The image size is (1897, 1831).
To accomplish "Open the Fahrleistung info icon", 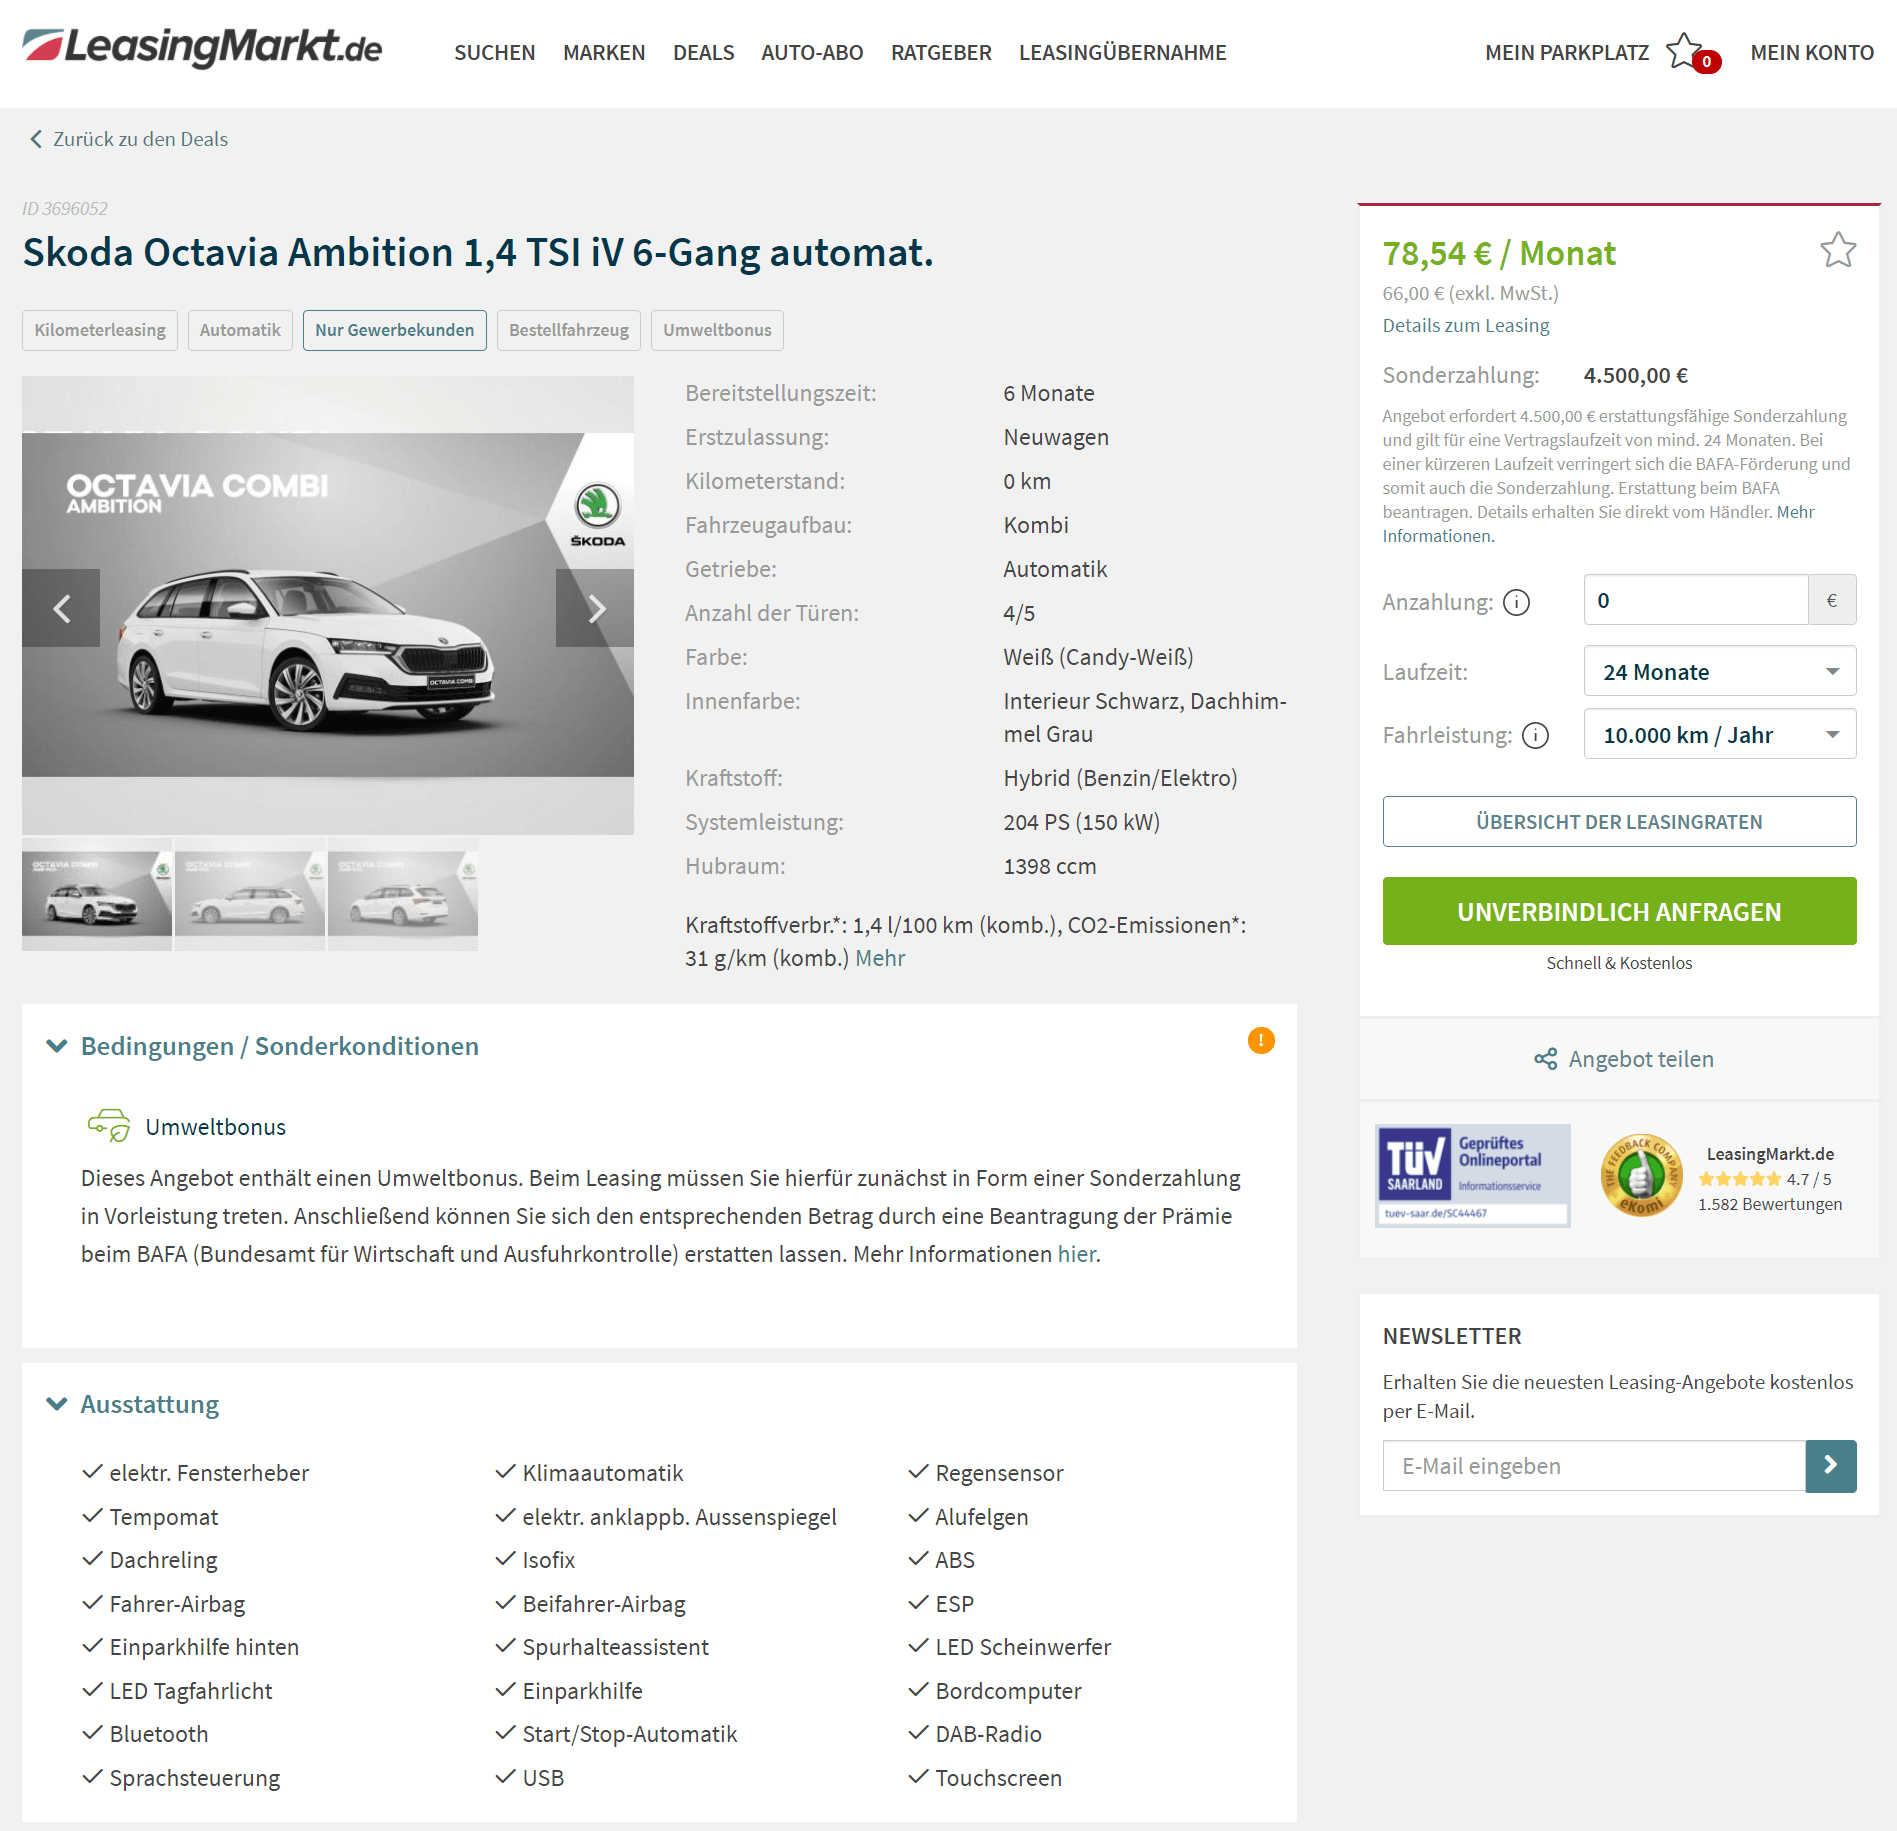I will point(1535,735).
